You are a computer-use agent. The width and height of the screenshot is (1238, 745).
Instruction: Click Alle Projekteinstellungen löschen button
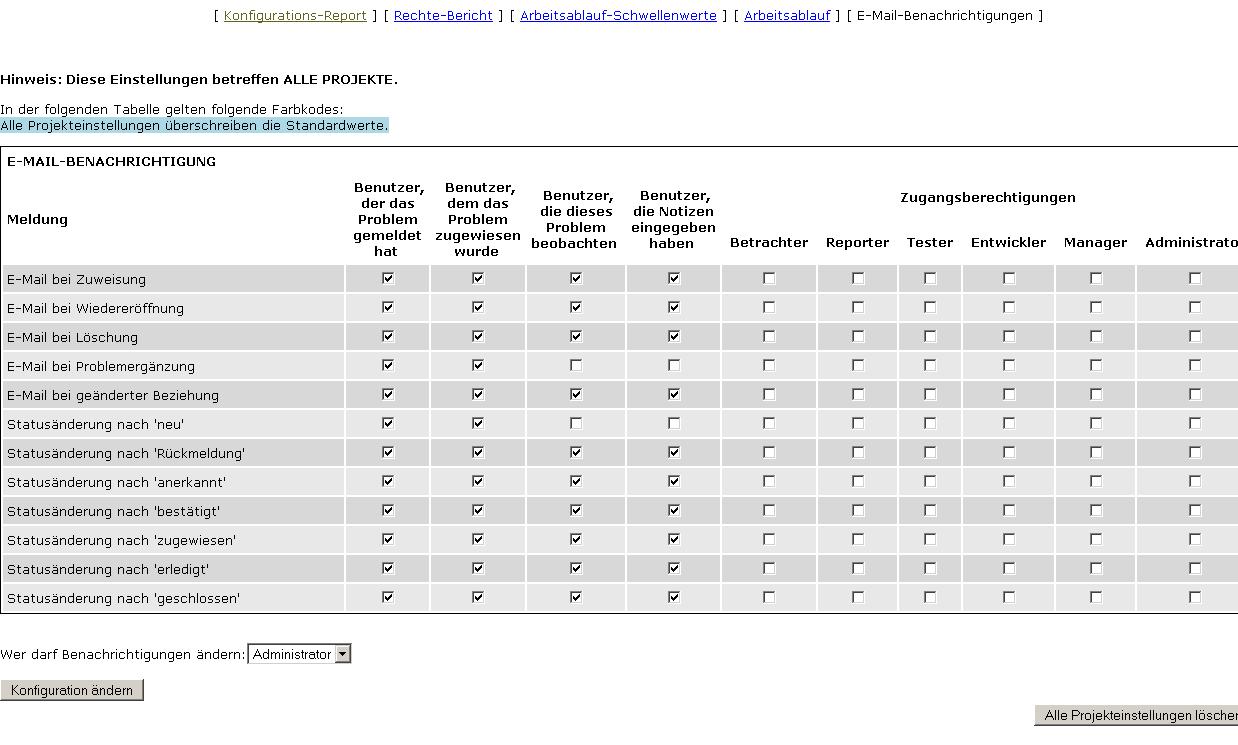pos(1138,715)
